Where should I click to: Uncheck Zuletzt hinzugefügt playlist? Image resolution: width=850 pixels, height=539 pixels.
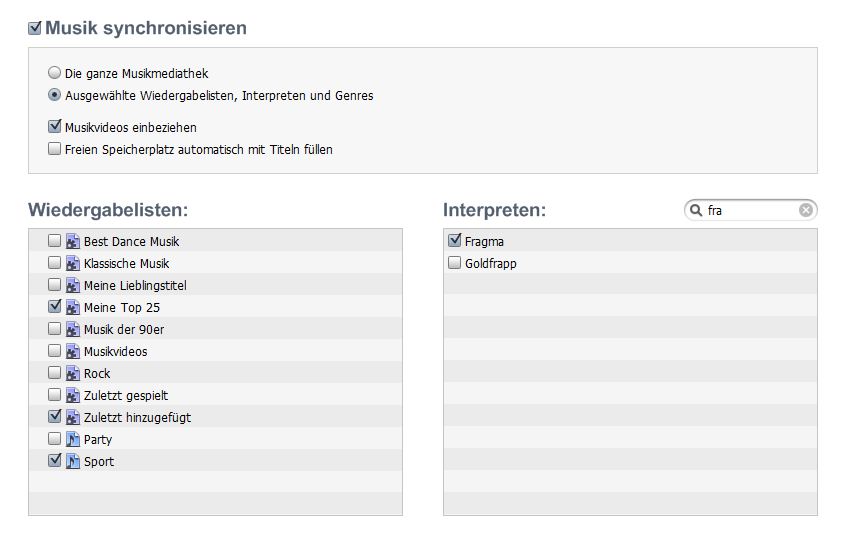[54, 416]
